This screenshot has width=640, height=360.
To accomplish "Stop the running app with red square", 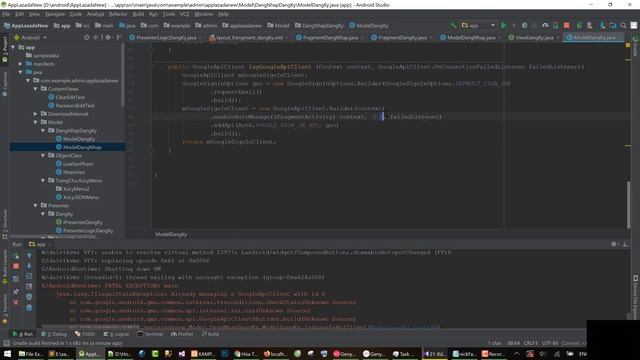I will point(567,25).
